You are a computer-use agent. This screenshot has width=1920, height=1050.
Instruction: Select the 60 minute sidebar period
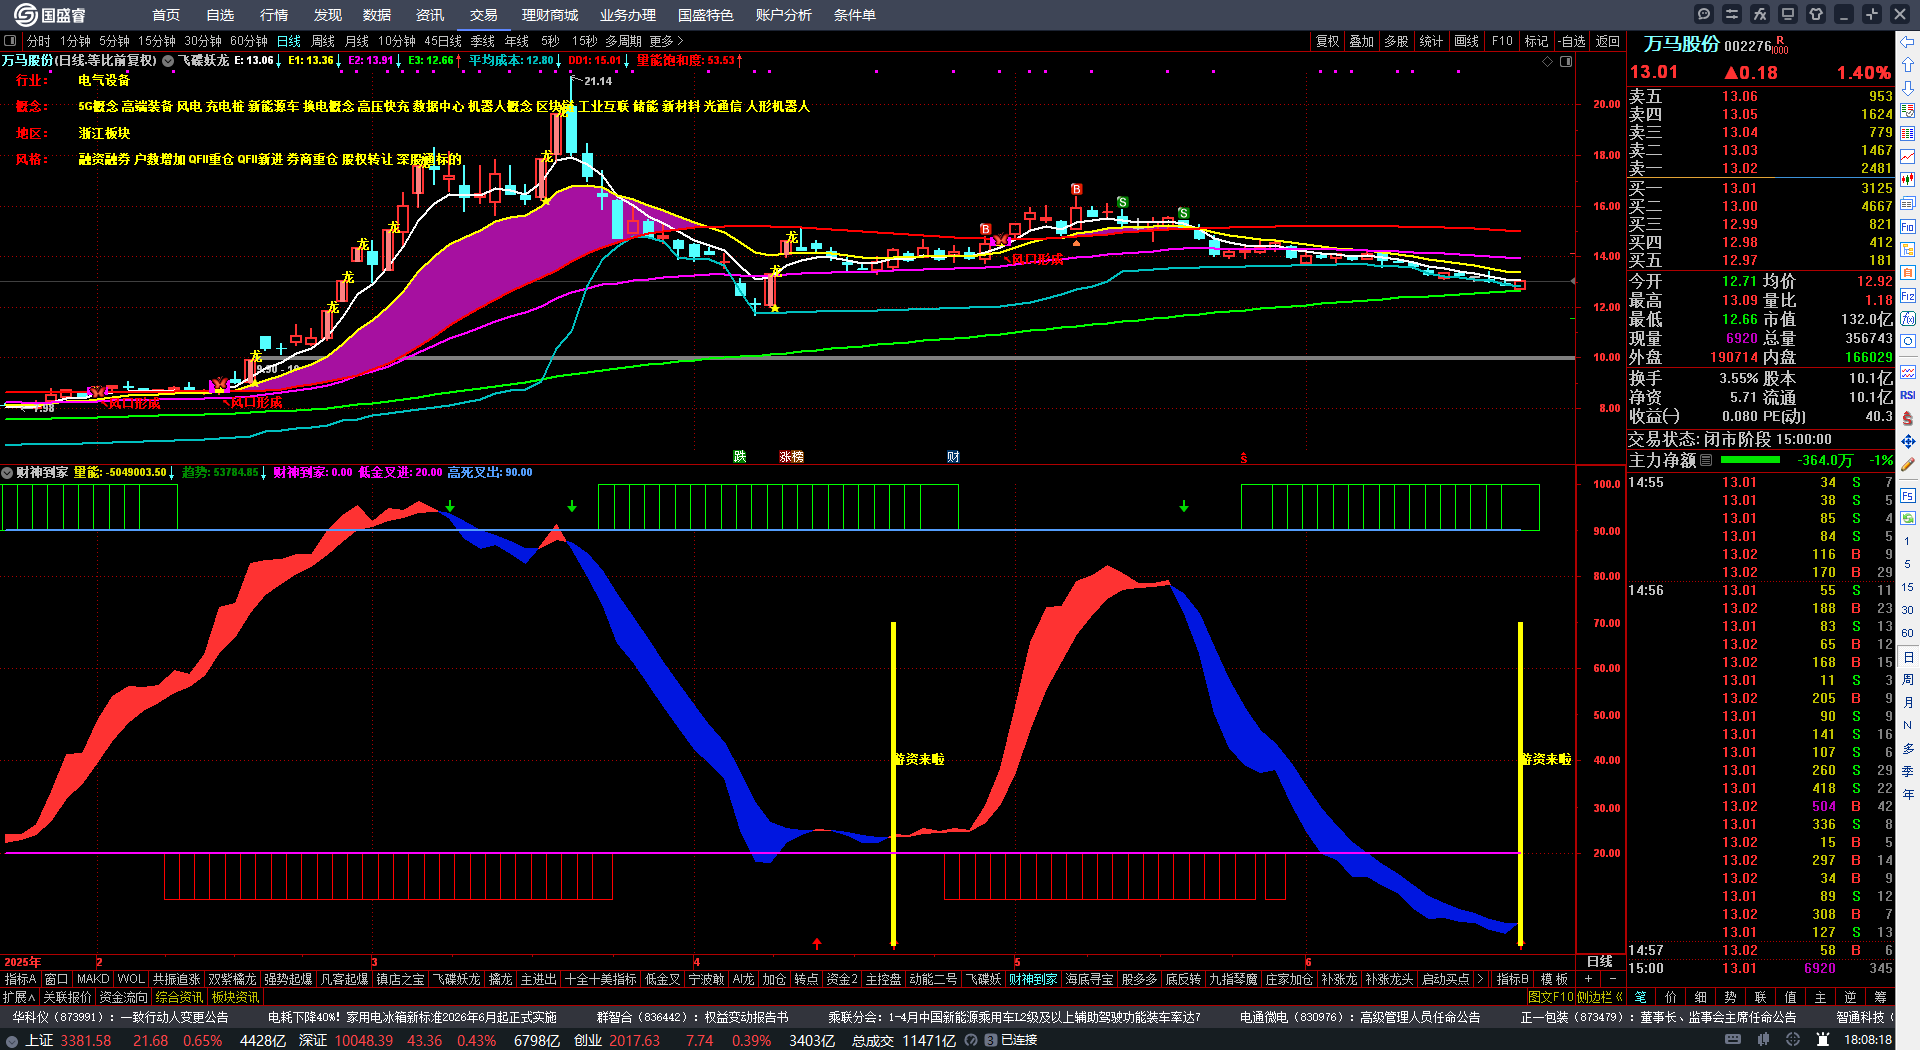point(1908,633)
